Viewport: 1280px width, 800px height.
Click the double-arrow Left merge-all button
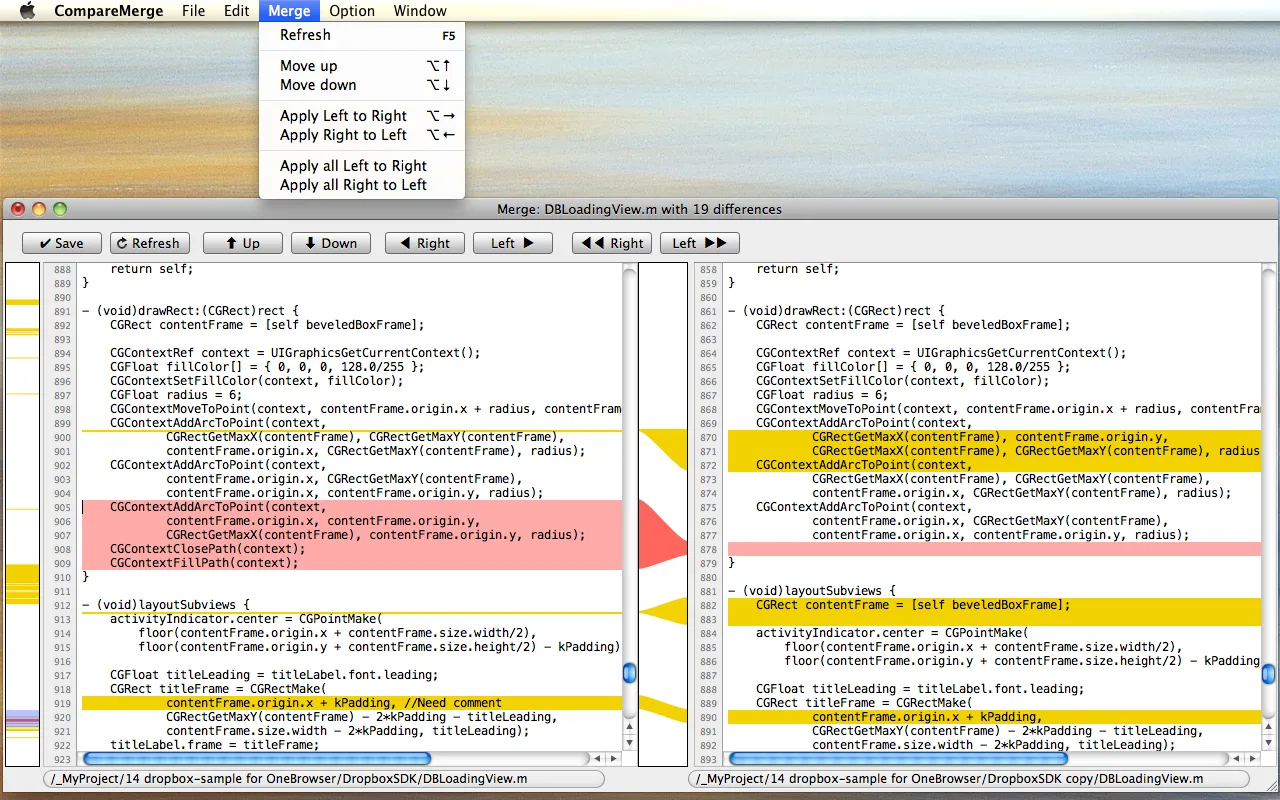[699, 242]
